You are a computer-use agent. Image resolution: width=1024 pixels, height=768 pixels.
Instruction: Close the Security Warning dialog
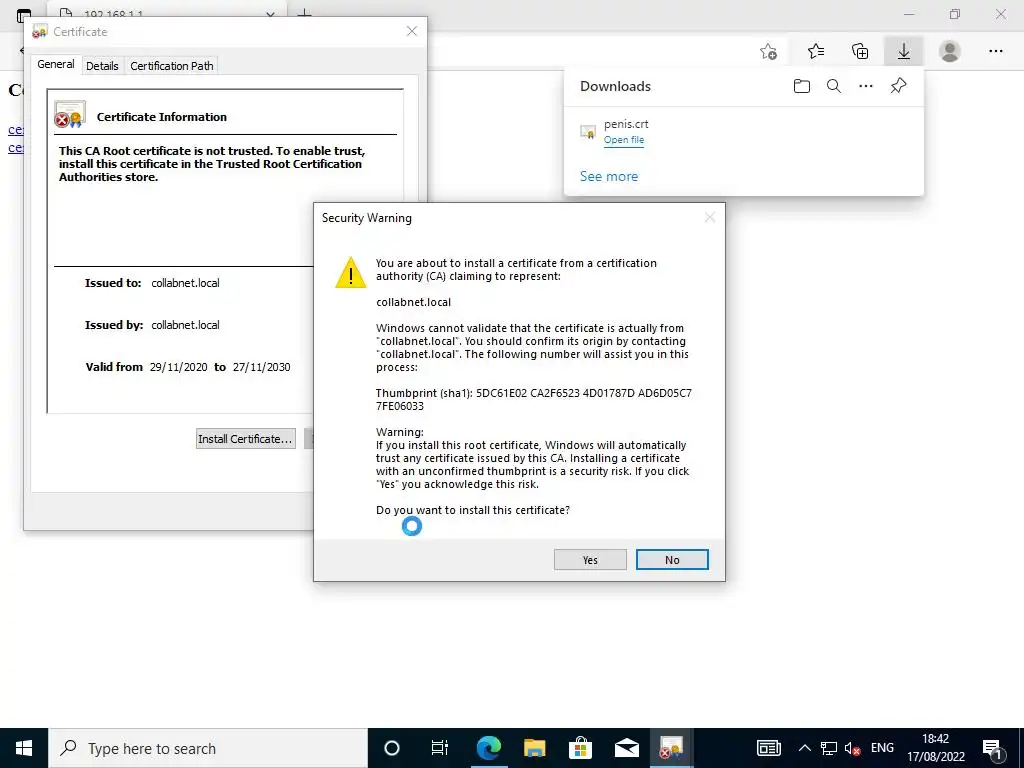pyautogui.click(x=710, y=217)
